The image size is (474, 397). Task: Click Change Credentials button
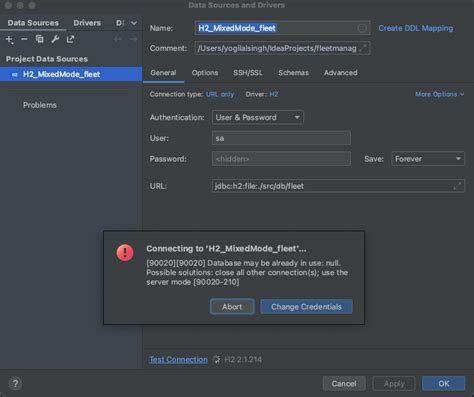[x=306, y=307]
